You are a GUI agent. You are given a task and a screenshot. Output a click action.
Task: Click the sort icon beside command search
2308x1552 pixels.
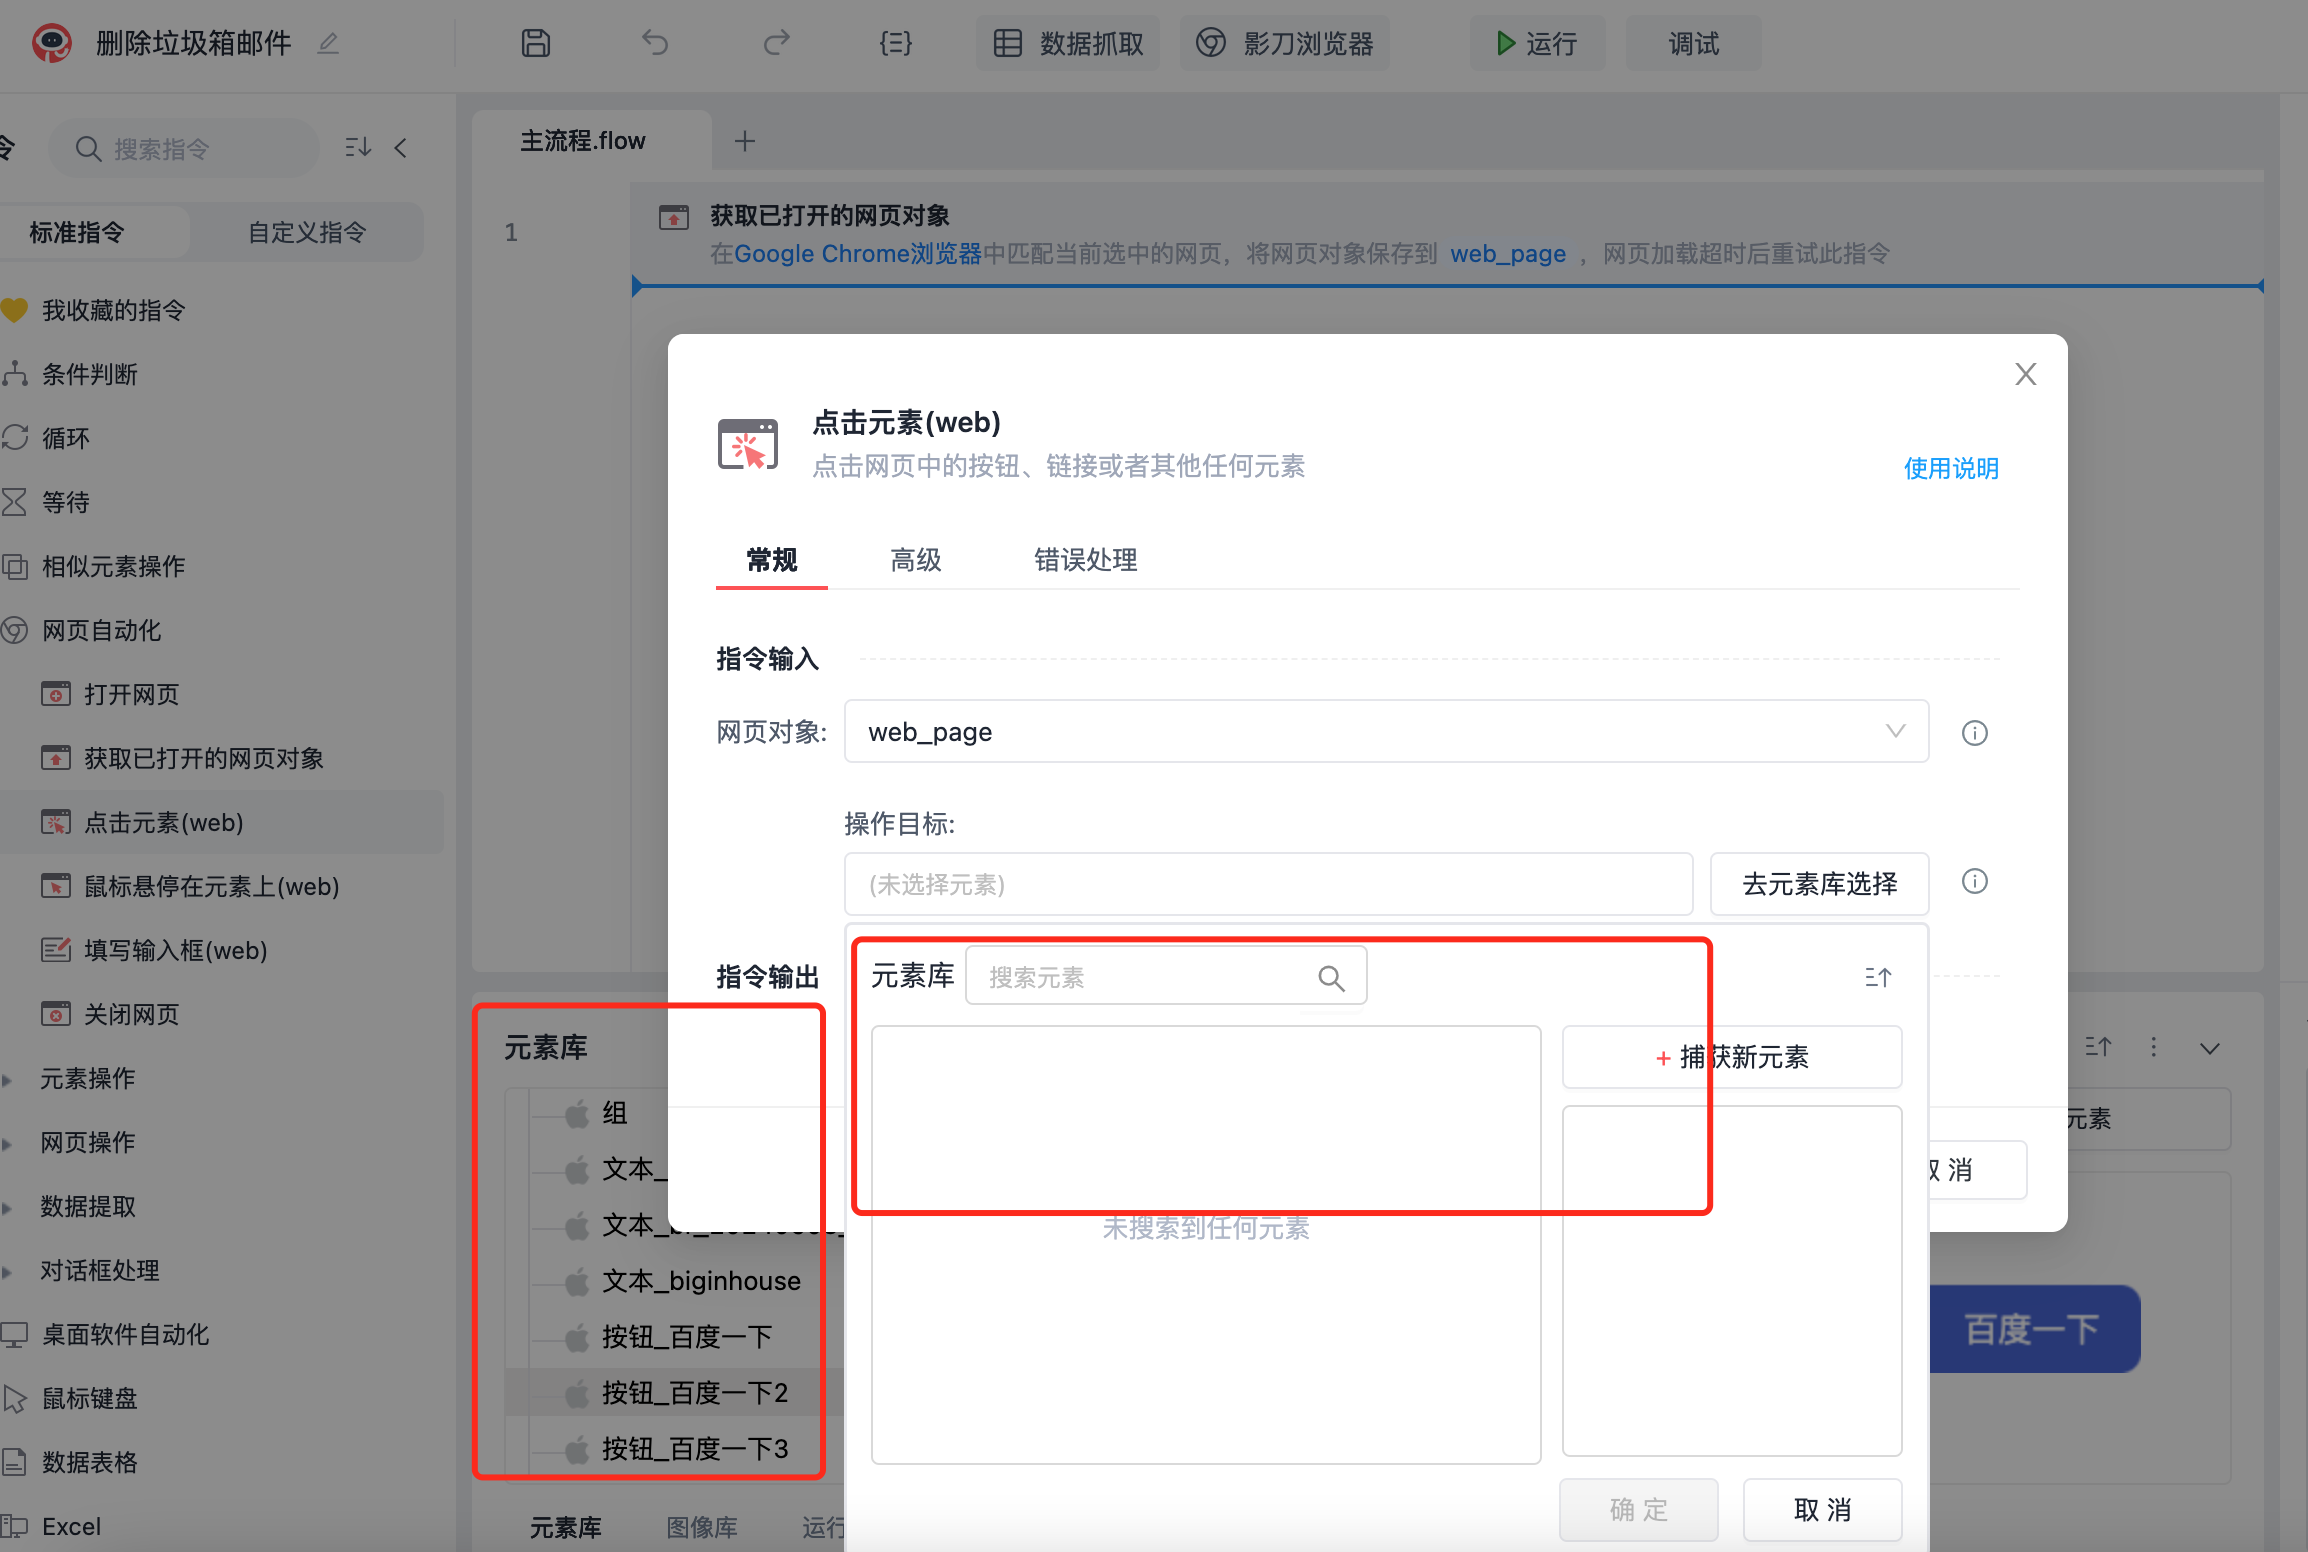tap(357, 148)
